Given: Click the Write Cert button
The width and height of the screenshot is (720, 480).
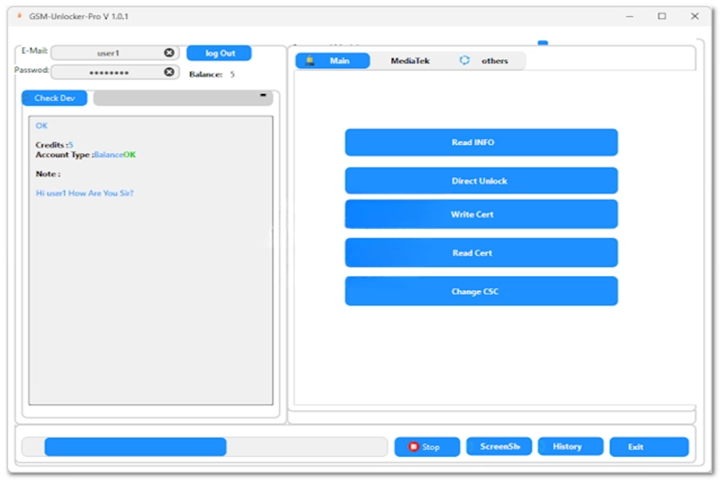Looking at the screenshot, I should click(x=481, y=215).
